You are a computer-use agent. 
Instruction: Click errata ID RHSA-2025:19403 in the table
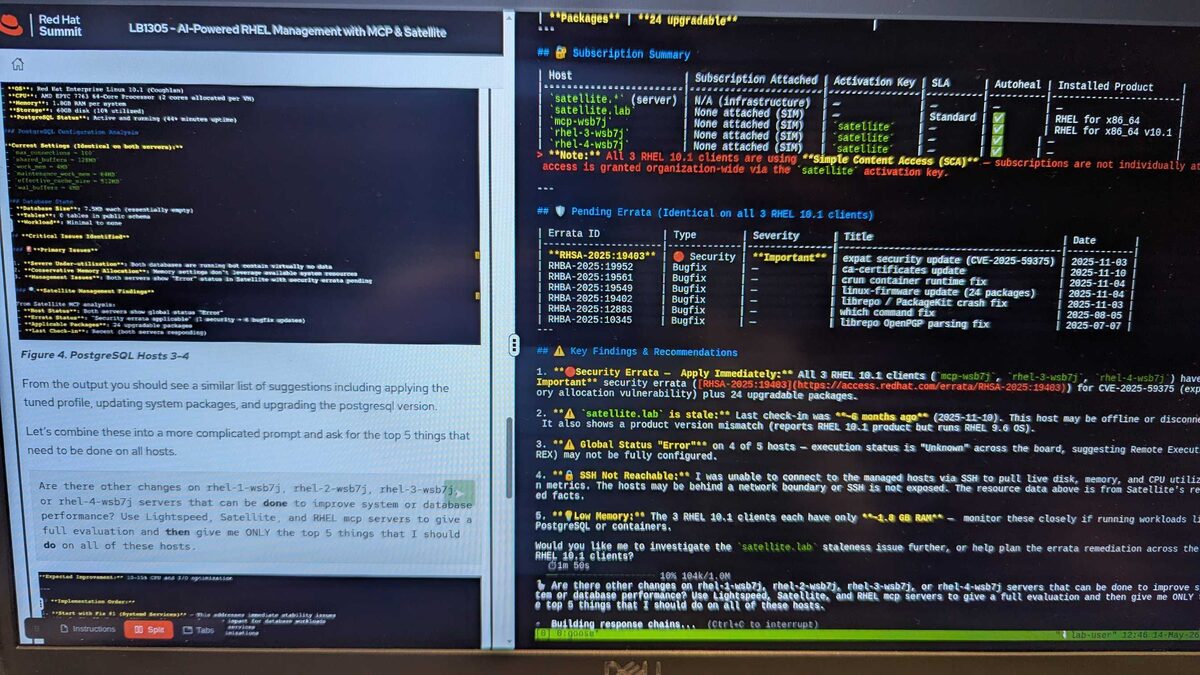[602, 257]
